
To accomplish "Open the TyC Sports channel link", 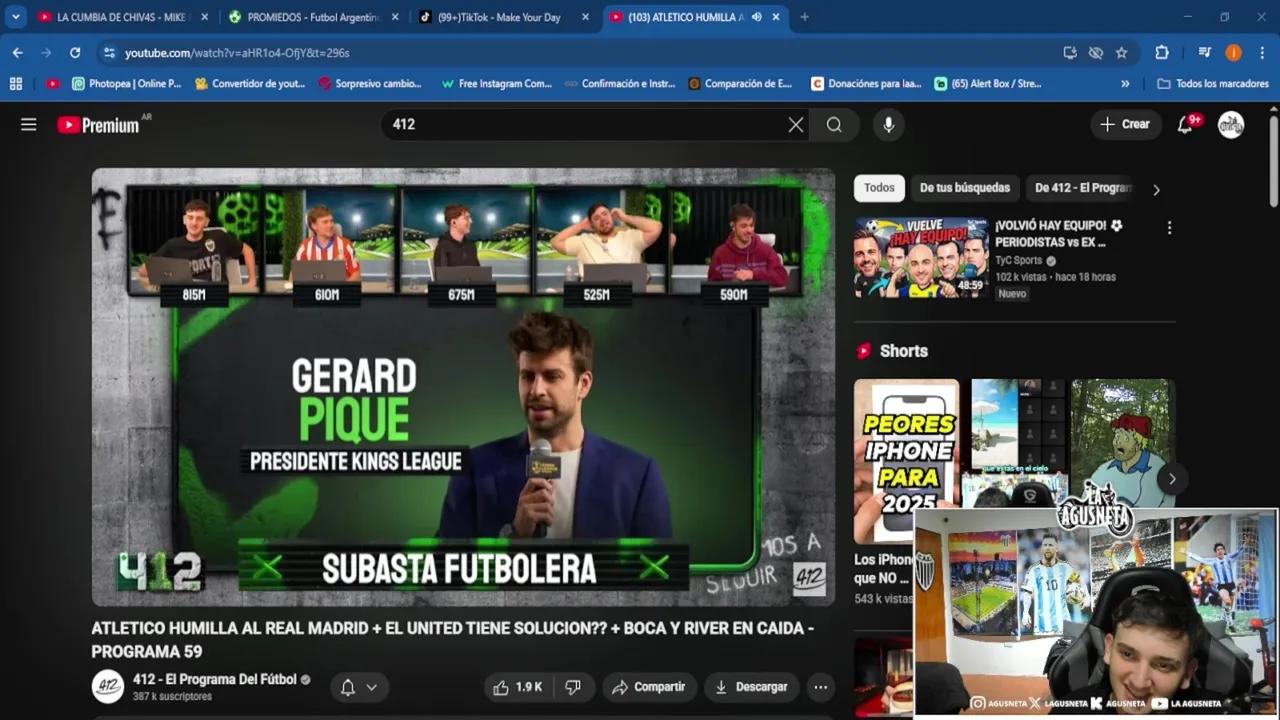I will point(1019,260).
